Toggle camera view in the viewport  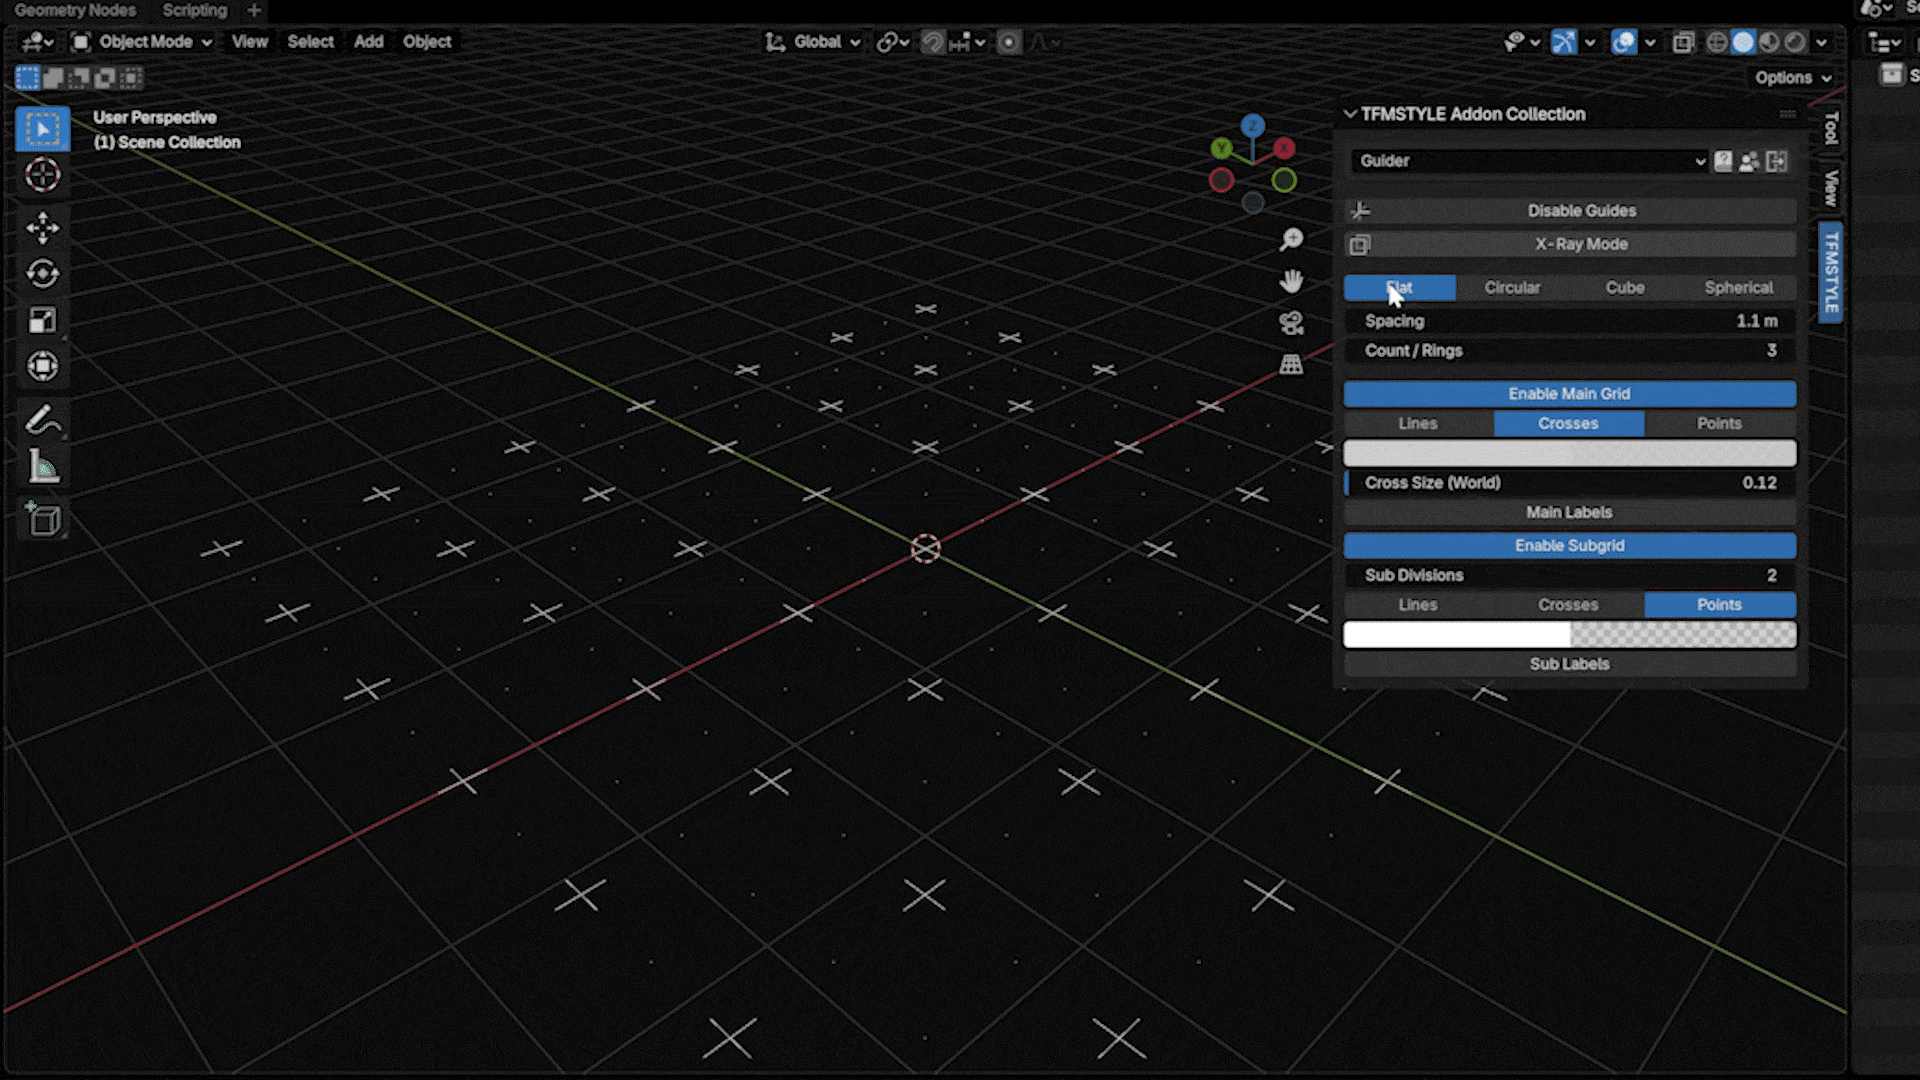tap(1291, 323)
